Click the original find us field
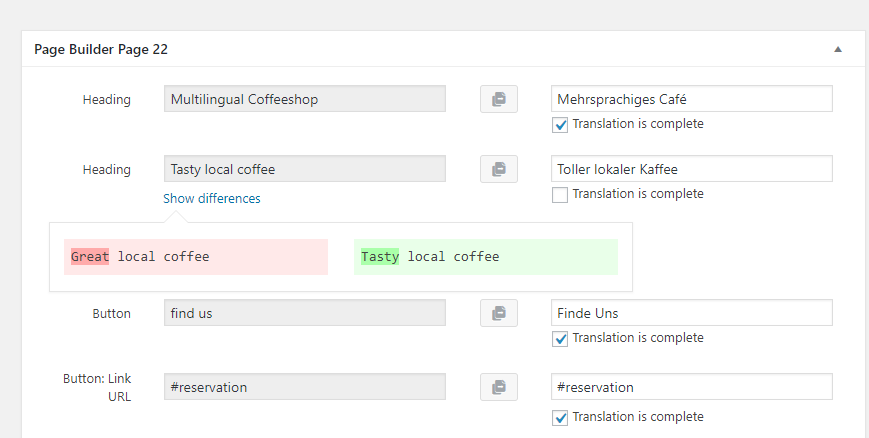Viewport: 869px width, 438px height. pos(305,313)
